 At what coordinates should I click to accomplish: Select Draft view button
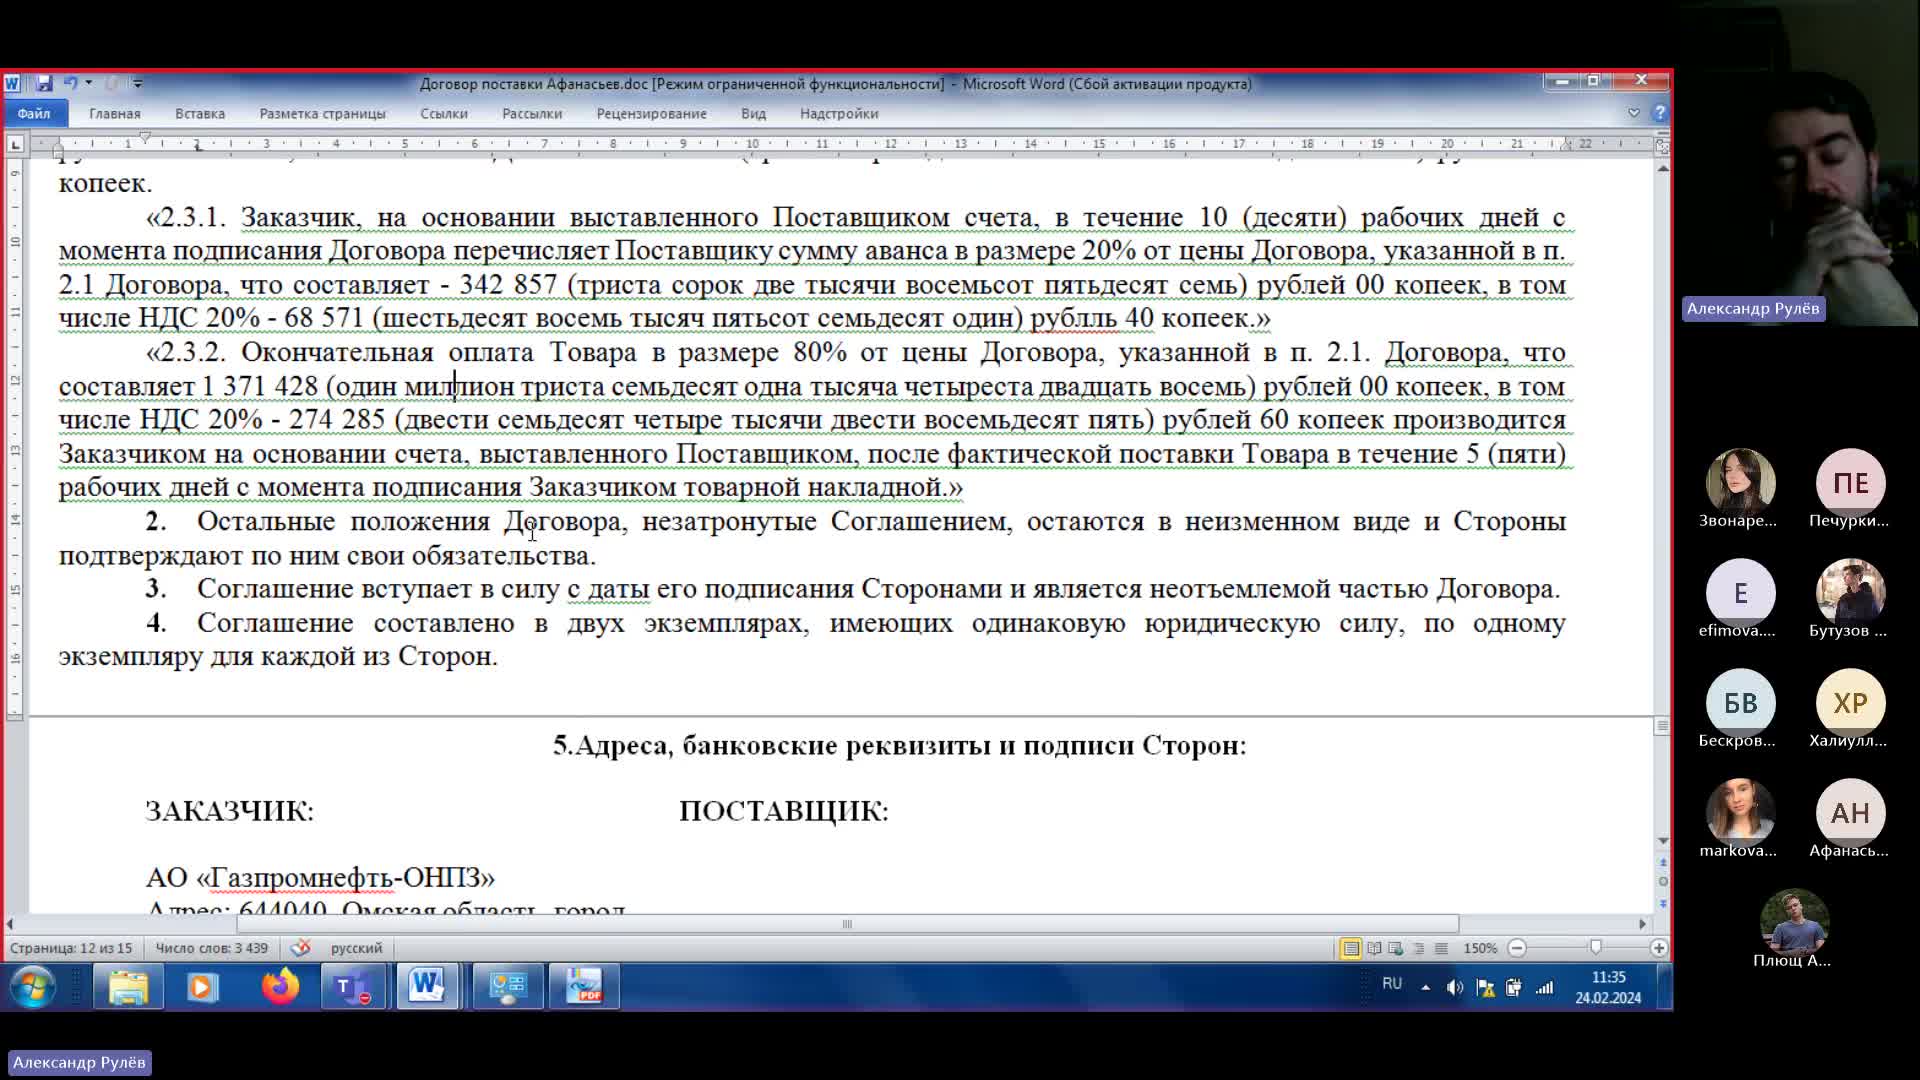(1441, 948)
